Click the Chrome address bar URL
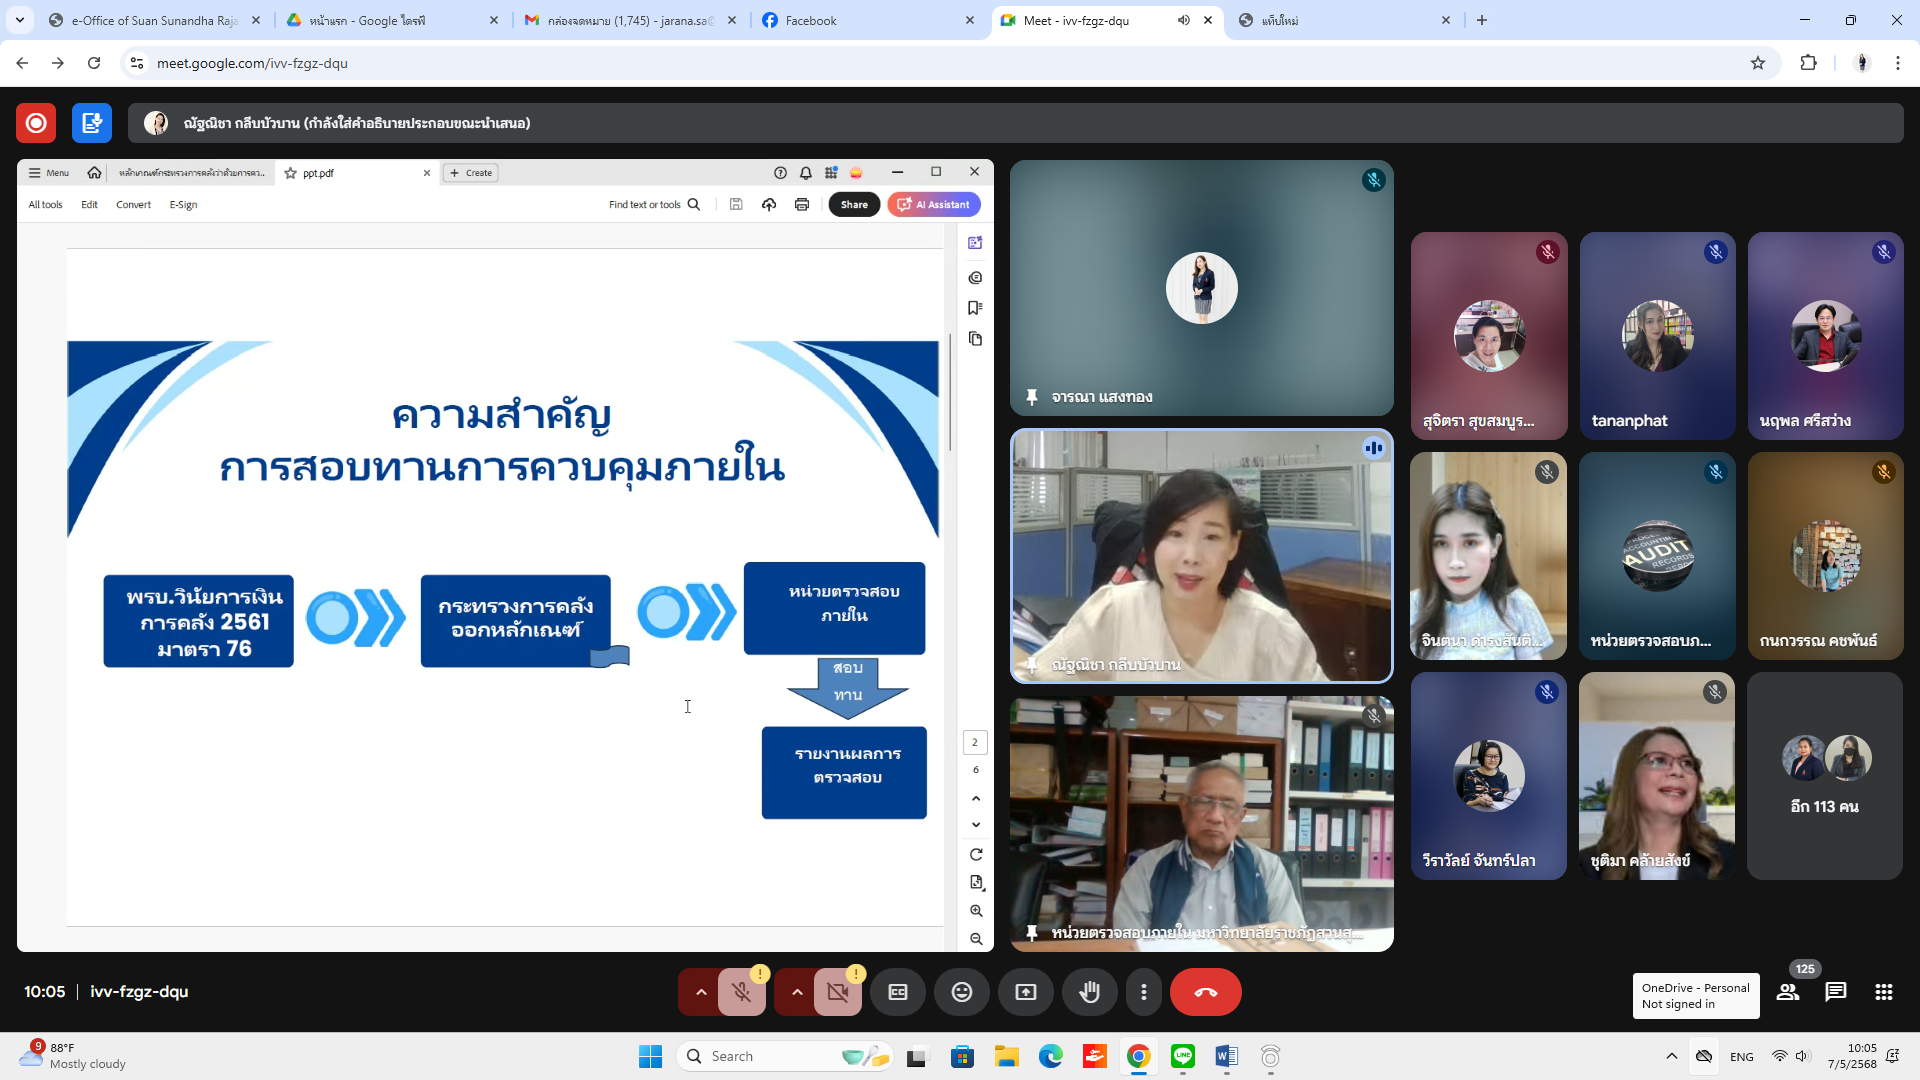Image resolution: width=1920 pixels, height=1080 pixels. click(x=252, y=63)
